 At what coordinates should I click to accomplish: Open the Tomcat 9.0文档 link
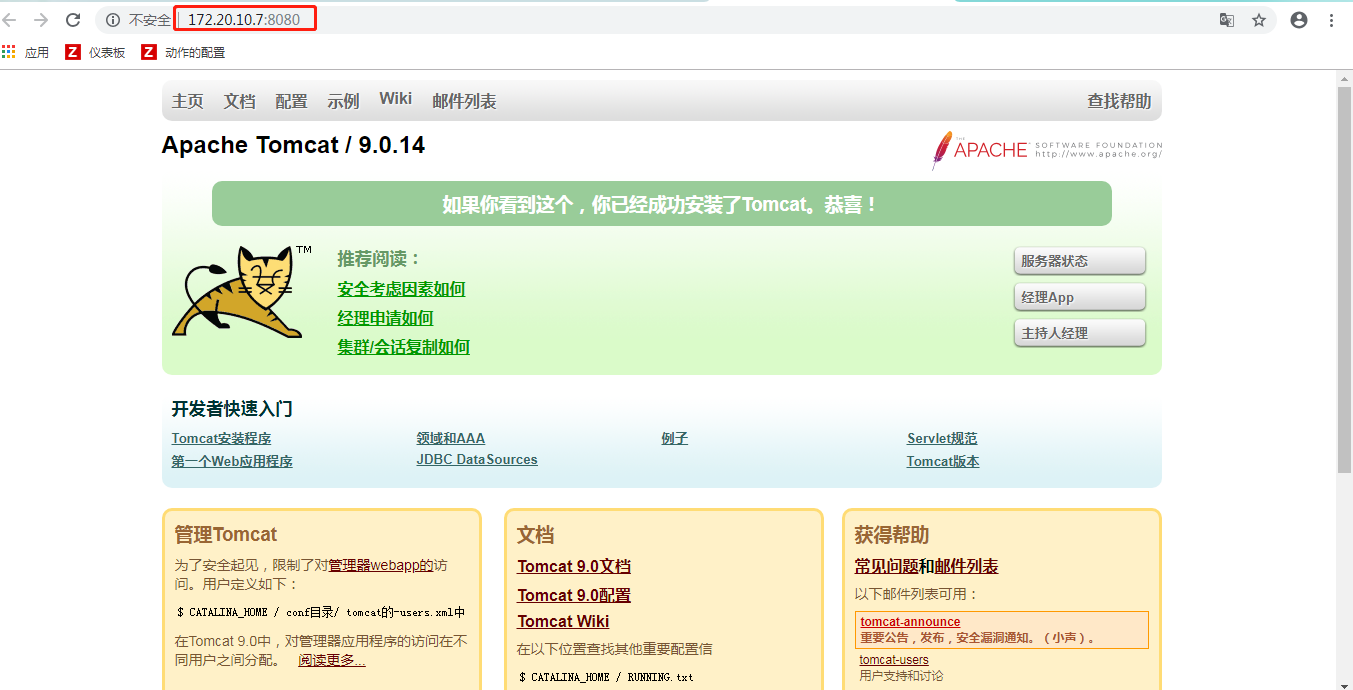click(574, 566)
